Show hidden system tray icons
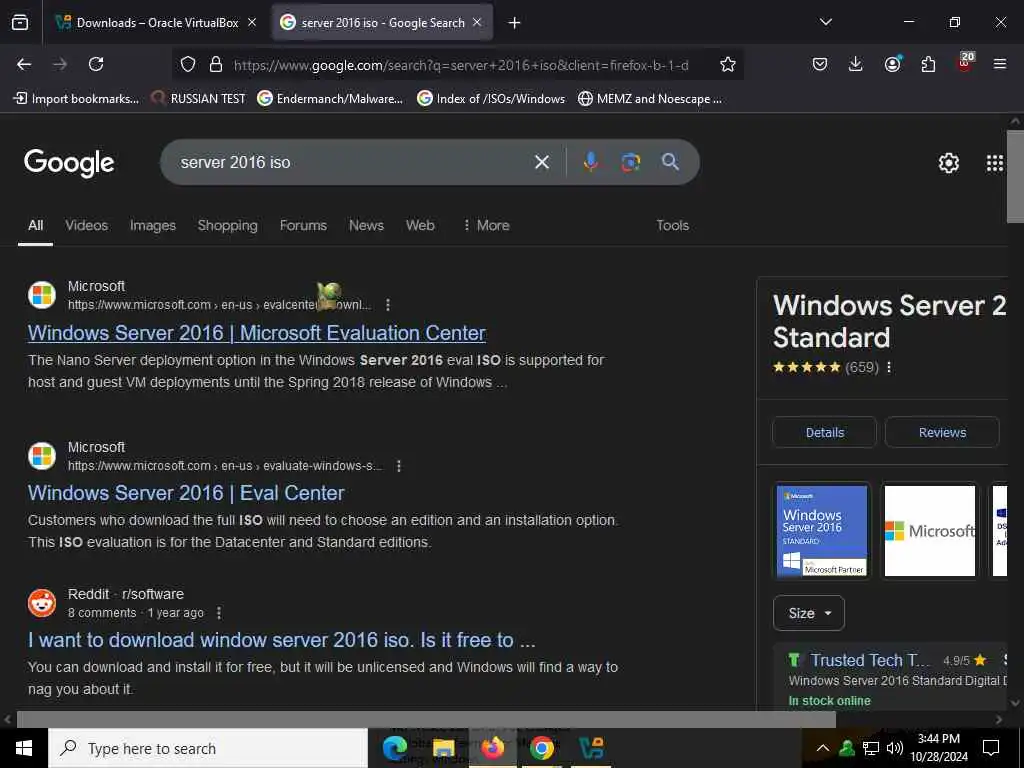1024x768 pixels. pos(823,748)
